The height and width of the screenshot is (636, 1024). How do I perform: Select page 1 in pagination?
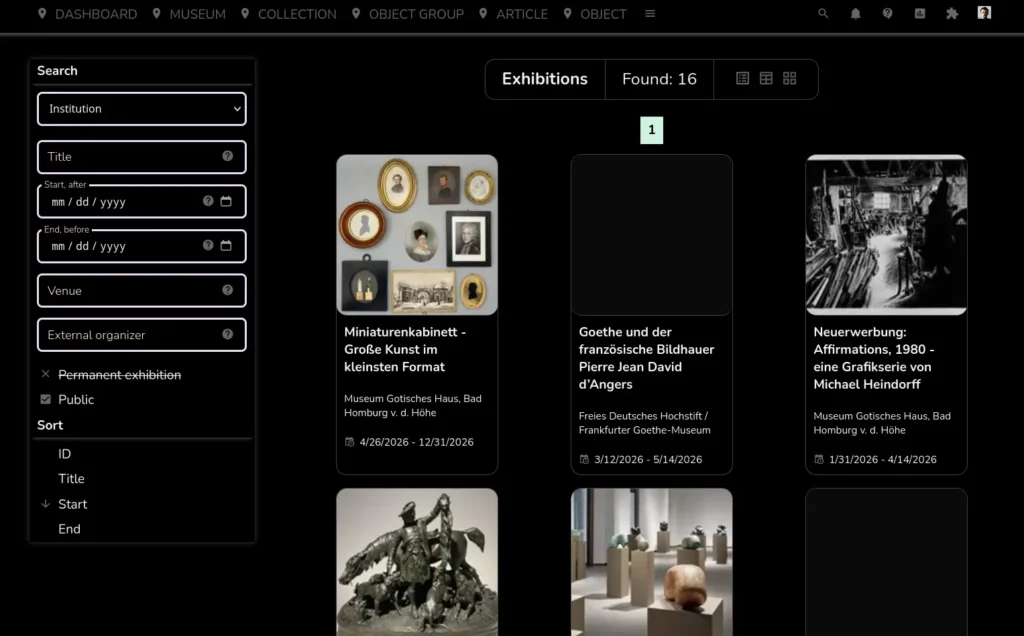point(651,130)
